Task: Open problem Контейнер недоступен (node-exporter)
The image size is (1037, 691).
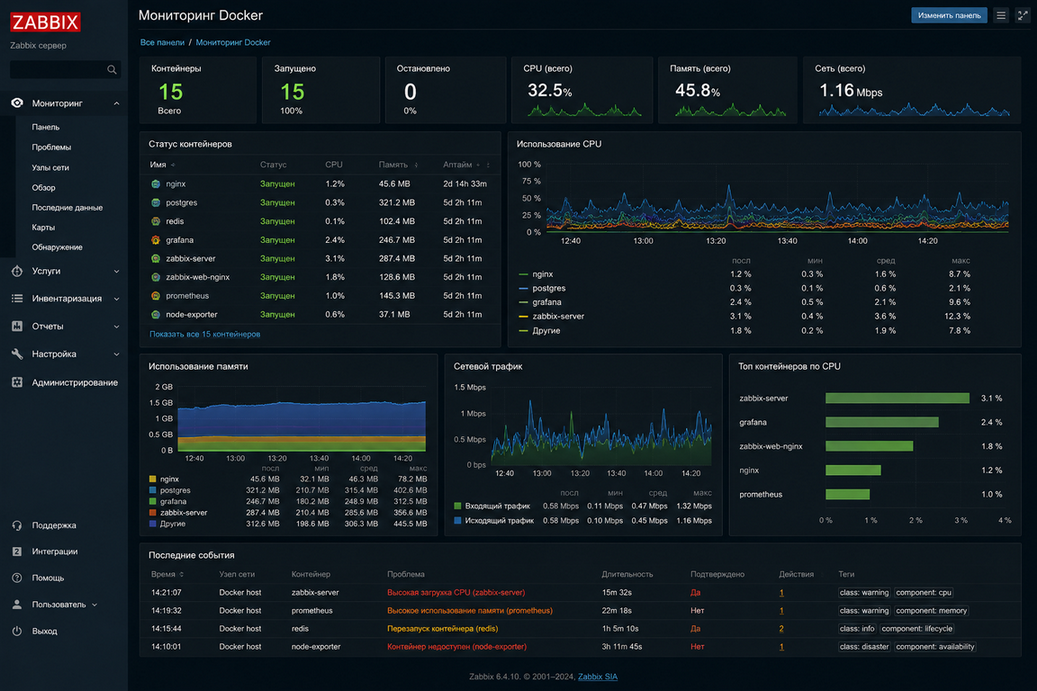Action: [457, 647]
